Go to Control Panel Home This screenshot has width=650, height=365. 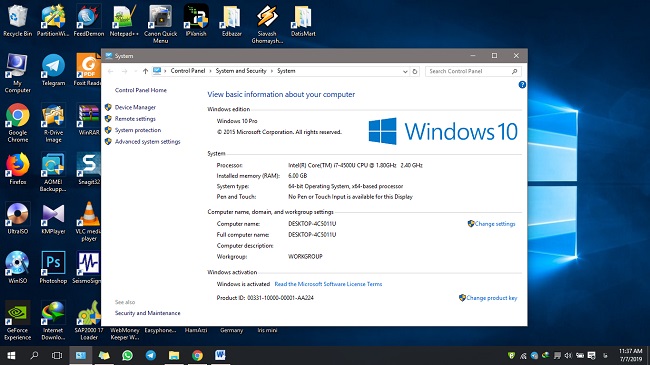(141, 90)
